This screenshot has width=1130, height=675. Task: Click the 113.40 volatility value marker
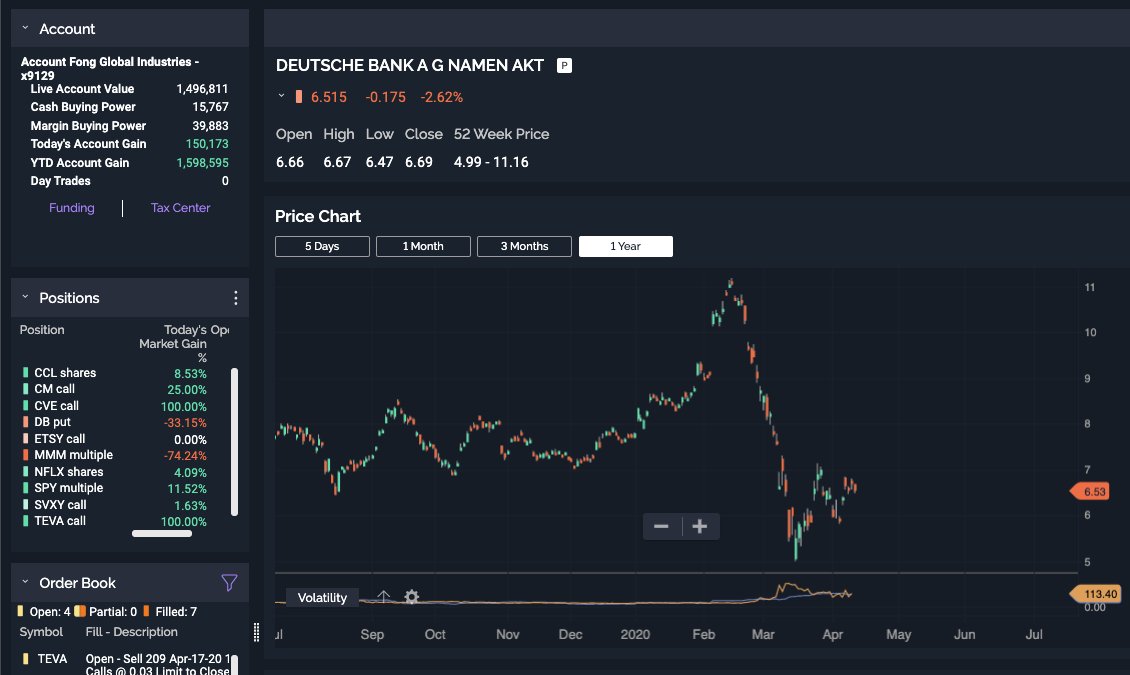[1095, 594]
